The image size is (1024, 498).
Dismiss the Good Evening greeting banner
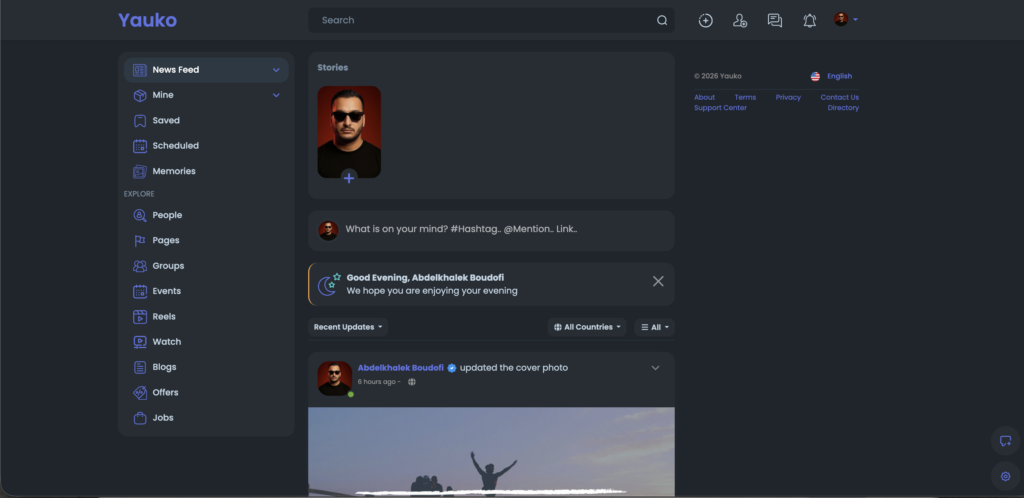[658, 281]
